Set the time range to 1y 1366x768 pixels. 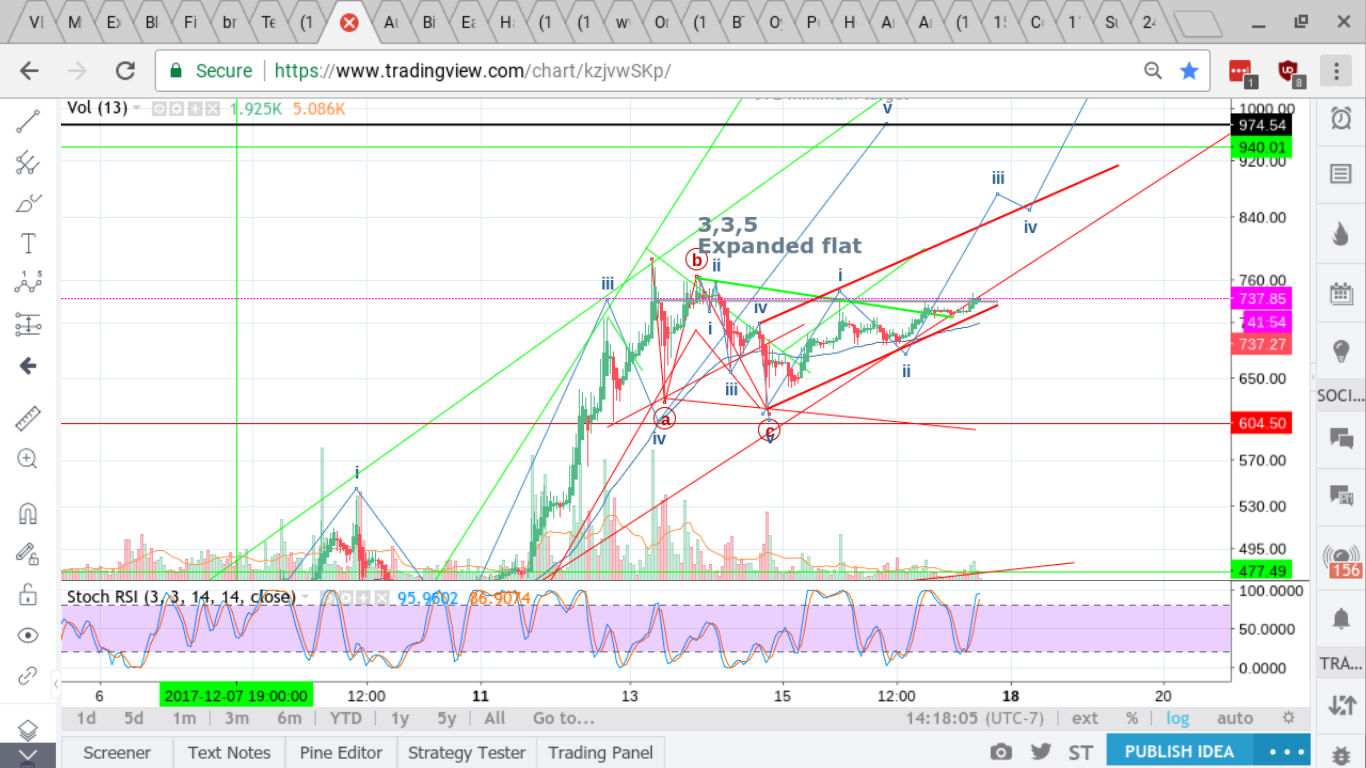click(399, 718)
